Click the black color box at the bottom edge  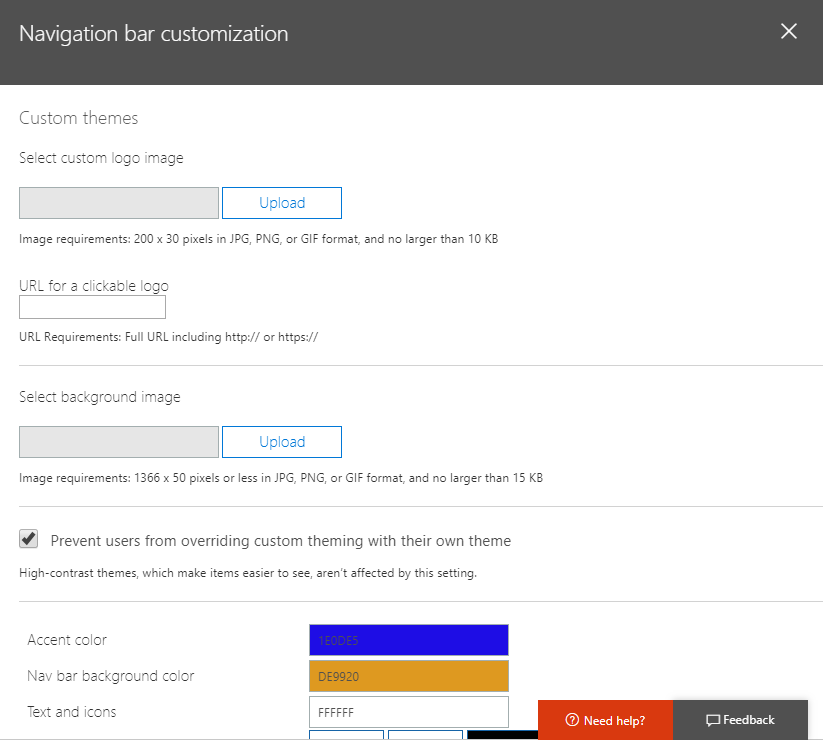(x=502, y=735)
